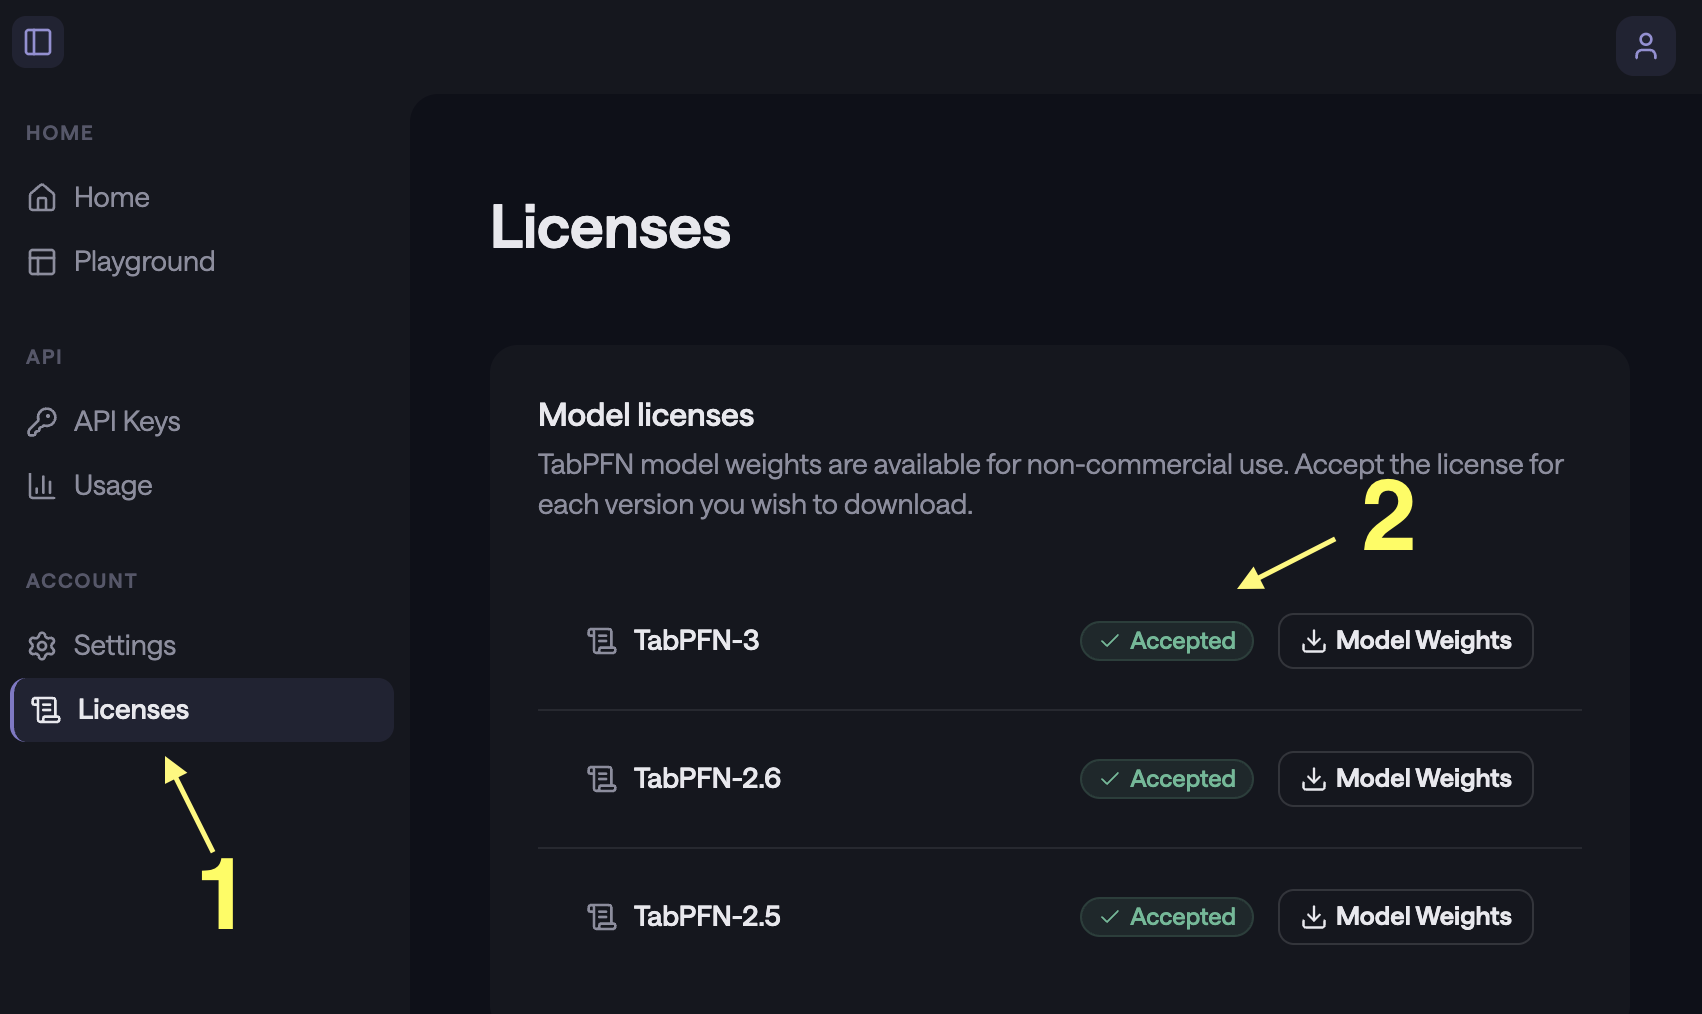This screenshot has width=1702, height=1014.
Task: Click the scroll icon beside TabPFN-3
Action: click(602, 641)
